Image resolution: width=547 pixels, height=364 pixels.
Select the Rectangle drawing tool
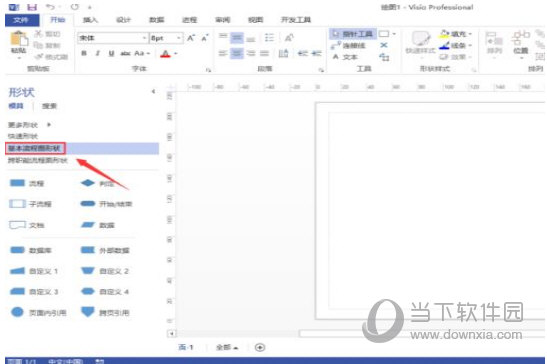[384, 34]
